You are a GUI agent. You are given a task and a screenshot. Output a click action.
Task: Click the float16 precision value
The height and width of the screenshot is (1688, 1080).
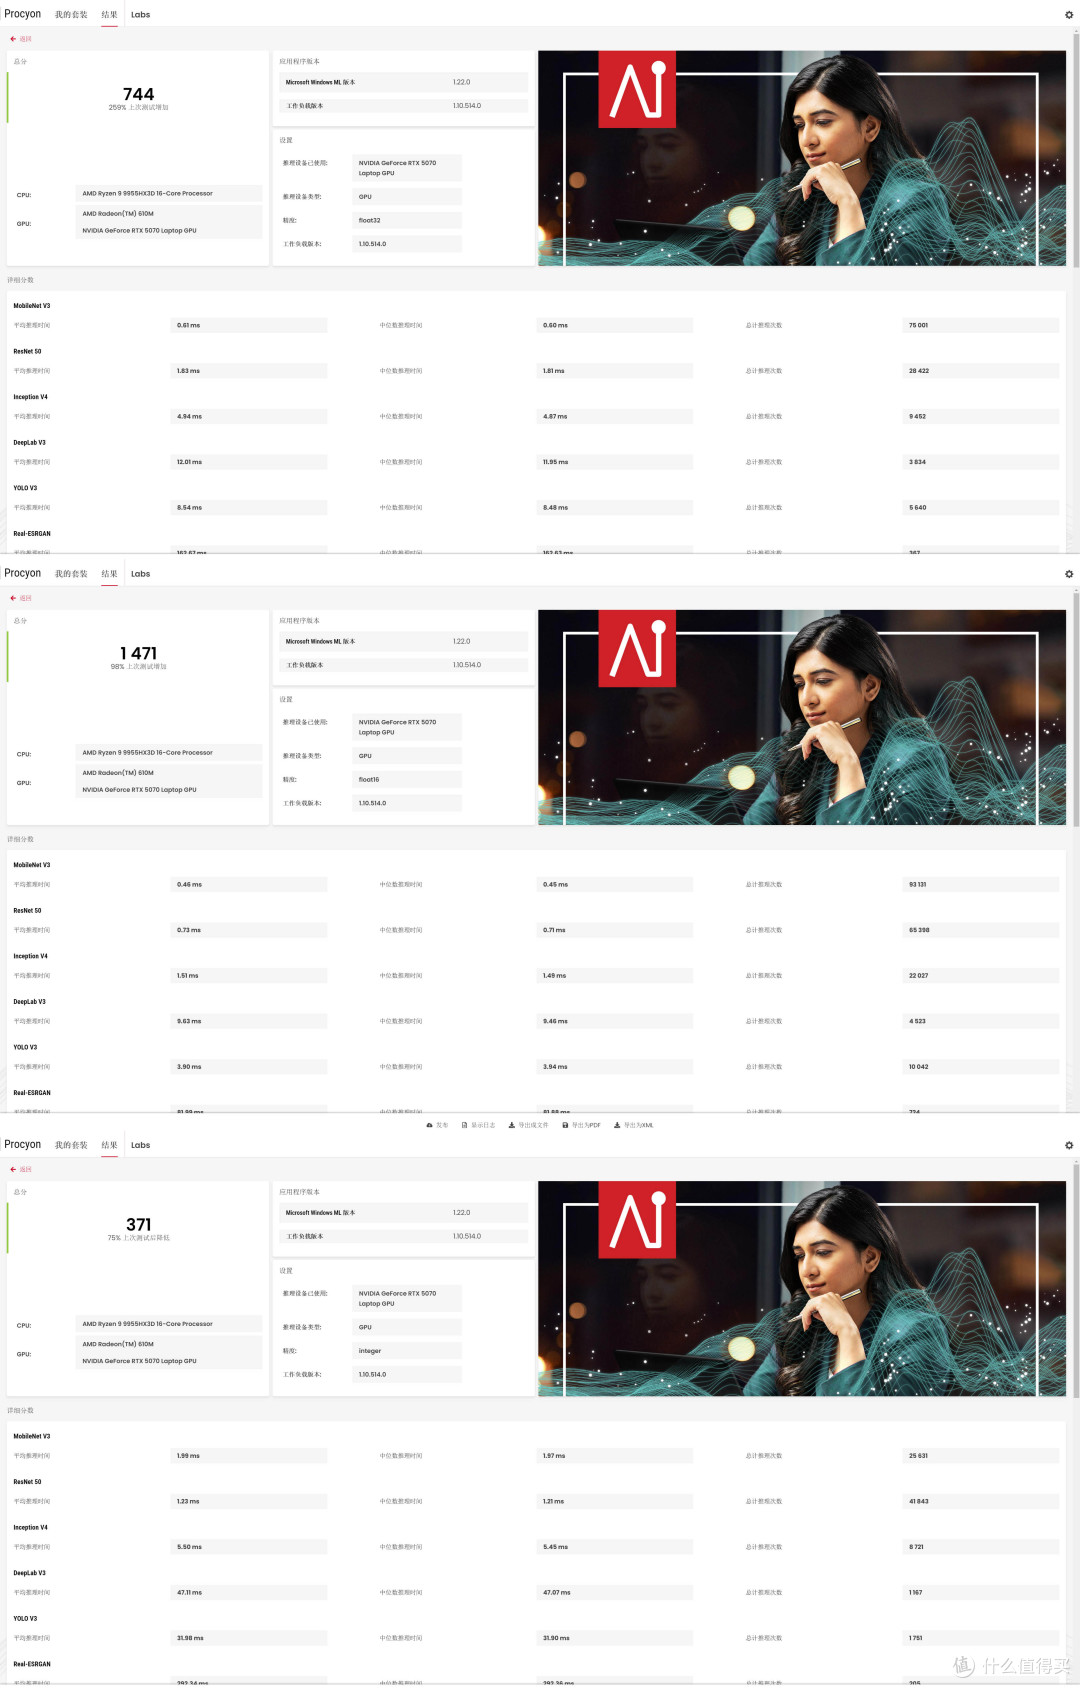[407, 779]
